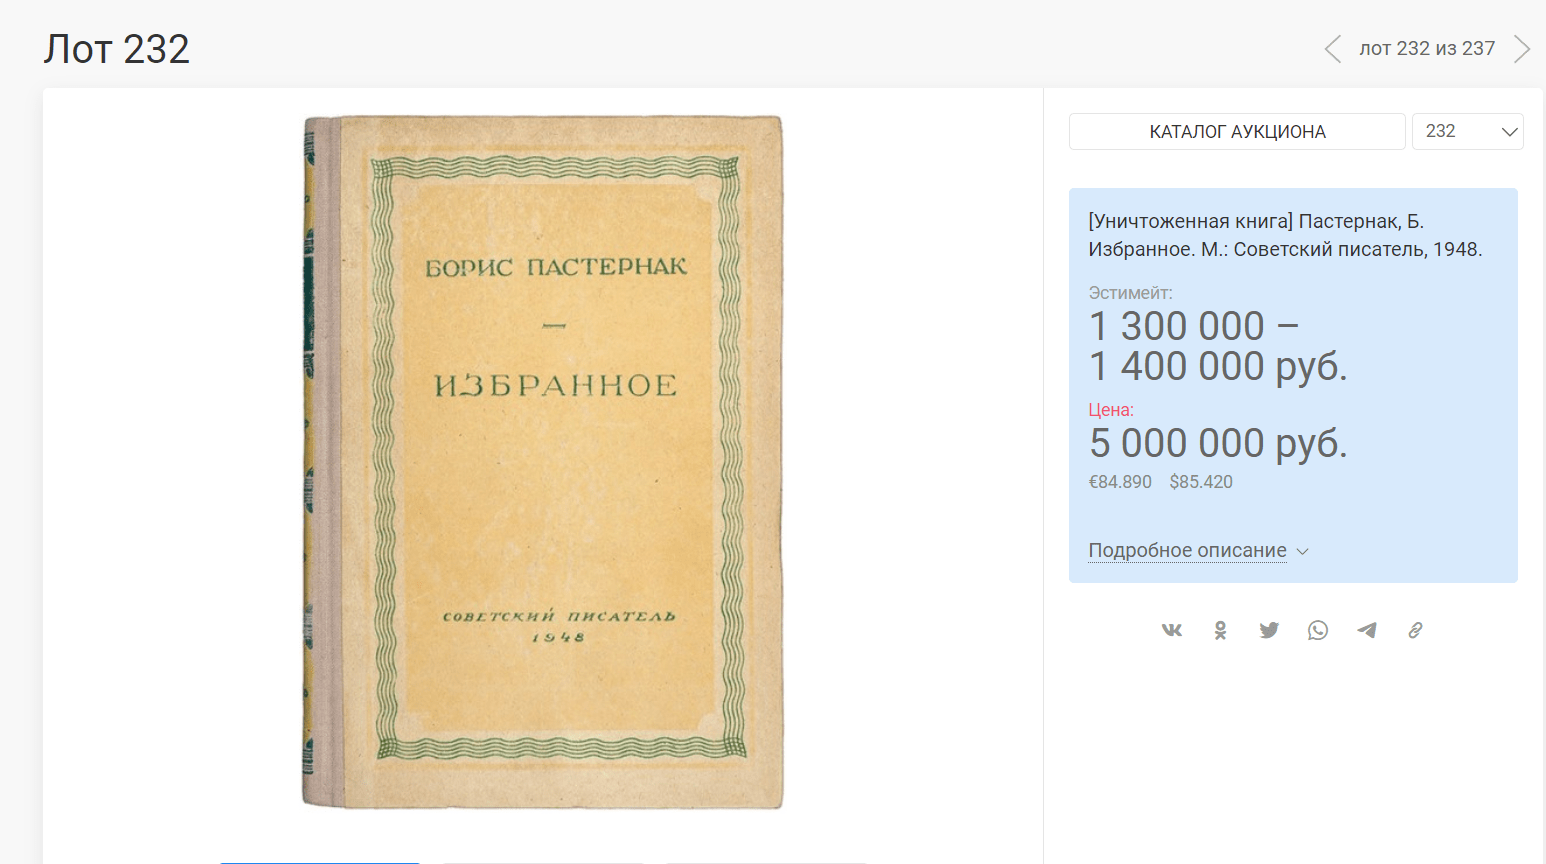Screen dimensions: 1546x864
Task: Go to the next lot arrow
Action: pos(1521,49)
